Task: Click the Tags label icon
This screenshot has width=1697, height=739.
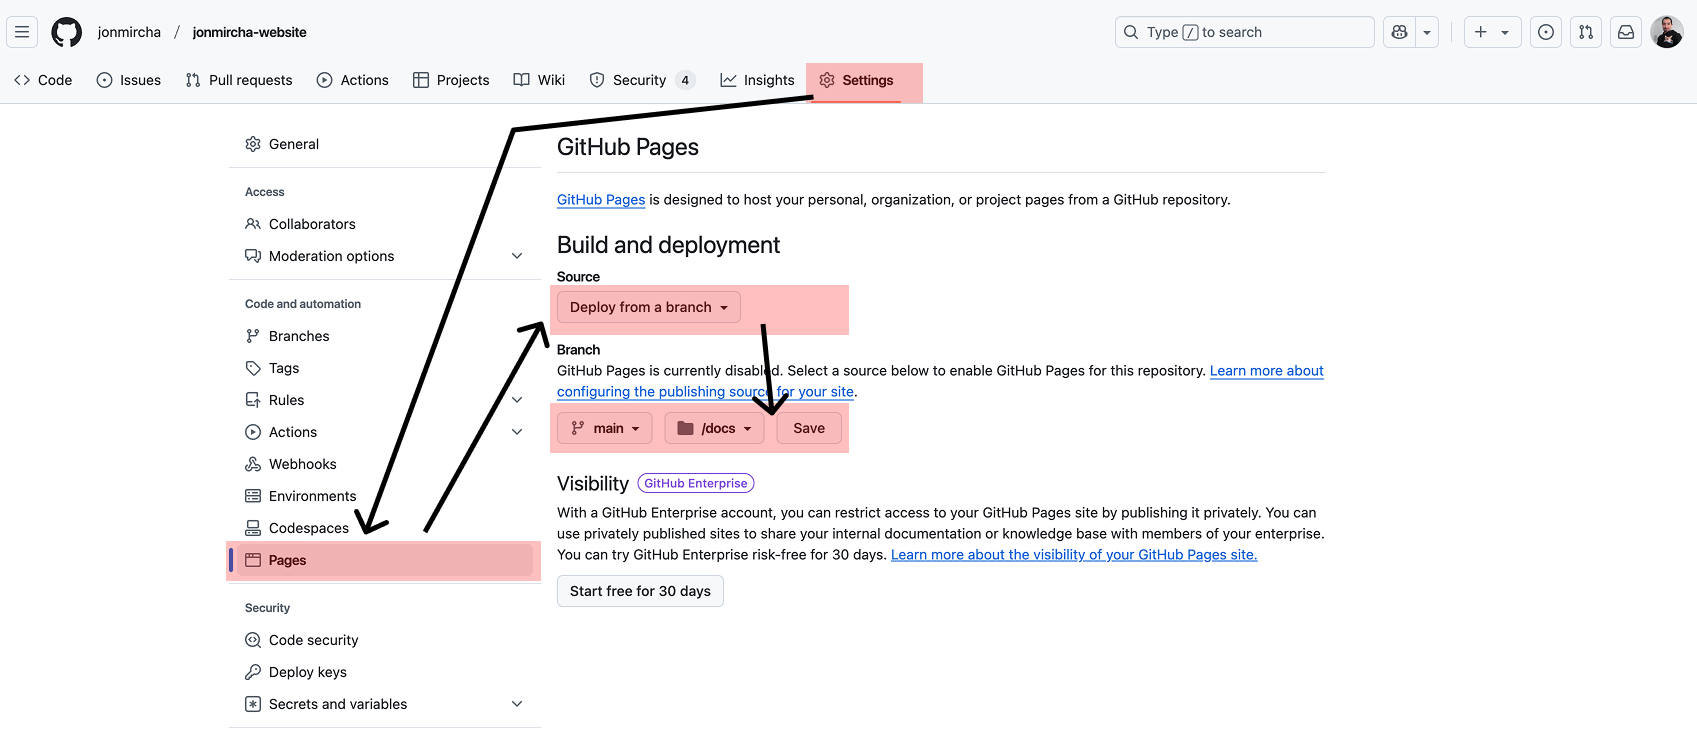Action: (253, 368)
